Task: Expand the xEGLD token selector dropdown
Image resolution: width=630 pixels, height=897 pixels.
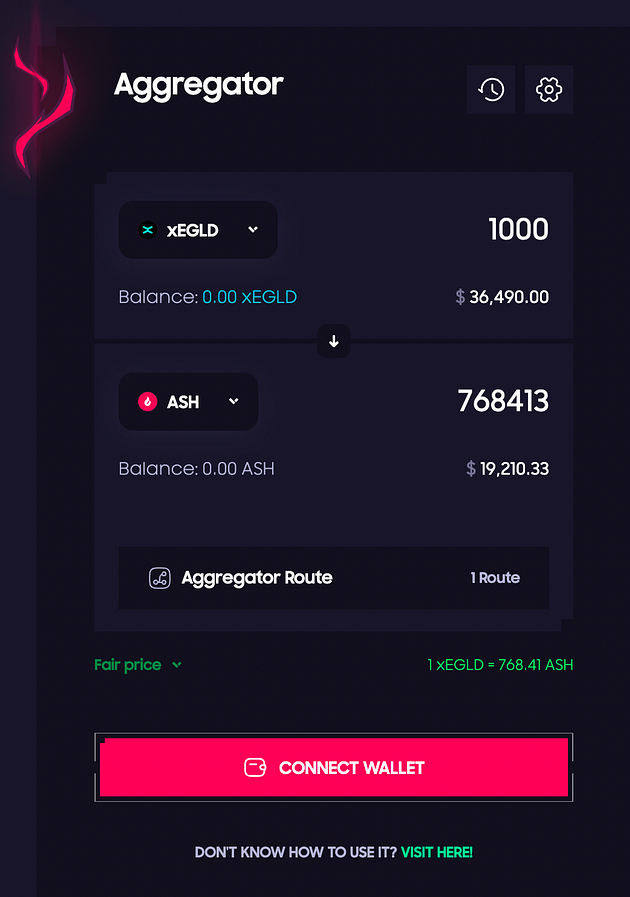Action: click(253, 230)
